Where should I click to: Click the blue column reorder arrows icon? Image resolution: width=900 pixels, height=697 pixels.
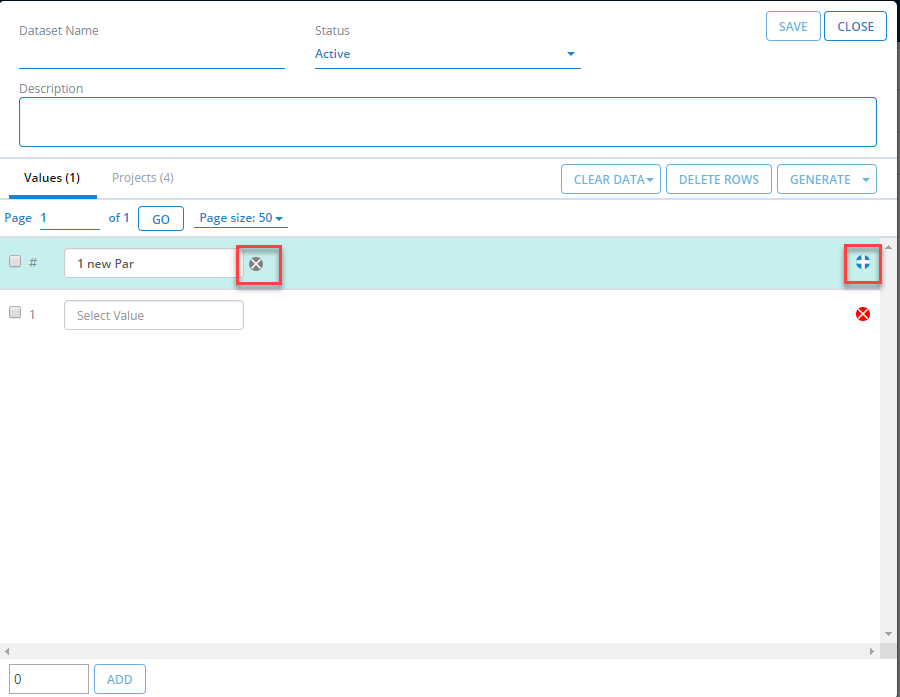[862, 263]
